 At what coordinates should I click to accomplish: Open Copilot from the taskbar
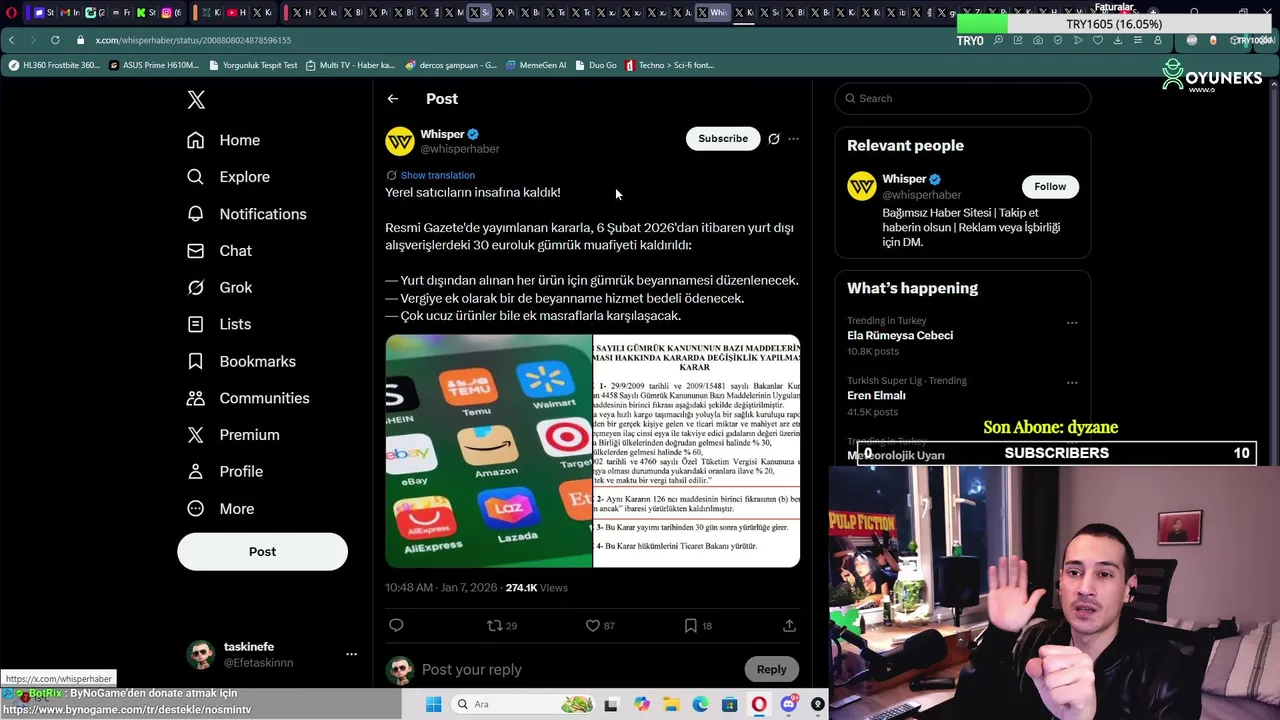tap(641, 704)
